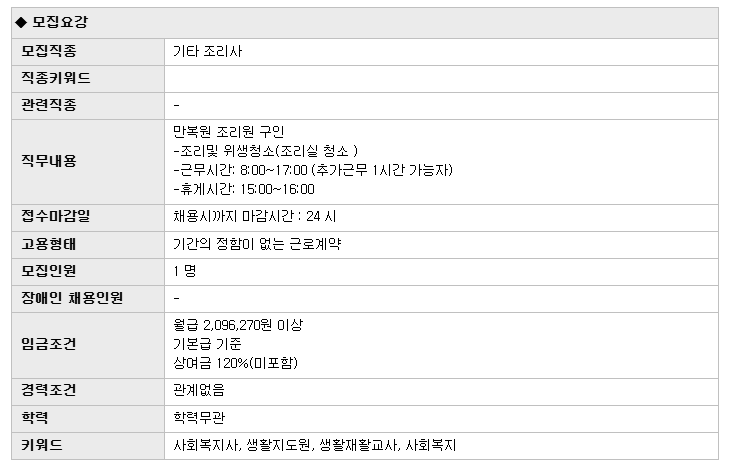Image resolution: width=732 pixels, height=470 pixels.
Task: Click the 만복원 조리원 구인 text line
Action: point(228,132)
